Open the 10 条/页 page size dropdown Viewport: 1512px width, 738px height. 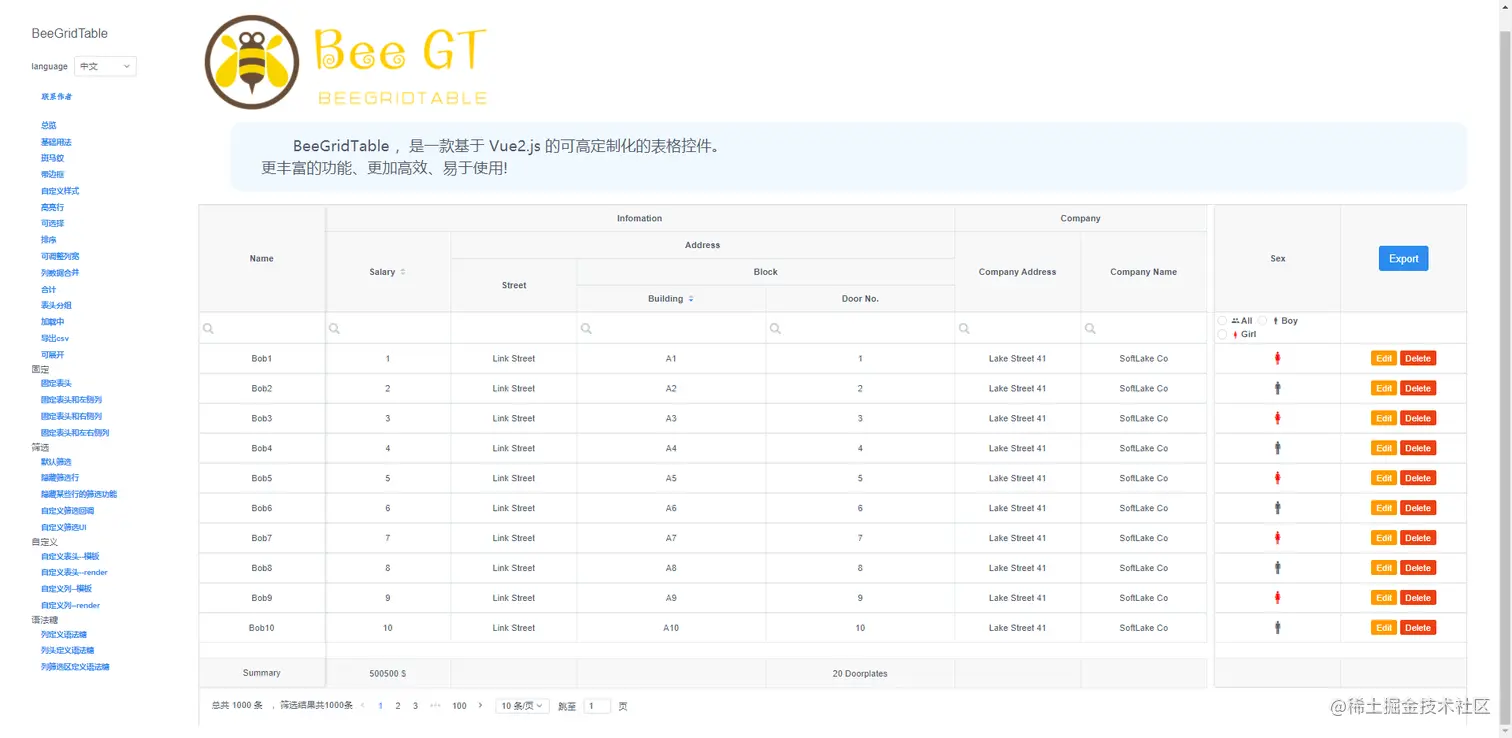click(x=522, y=706)
